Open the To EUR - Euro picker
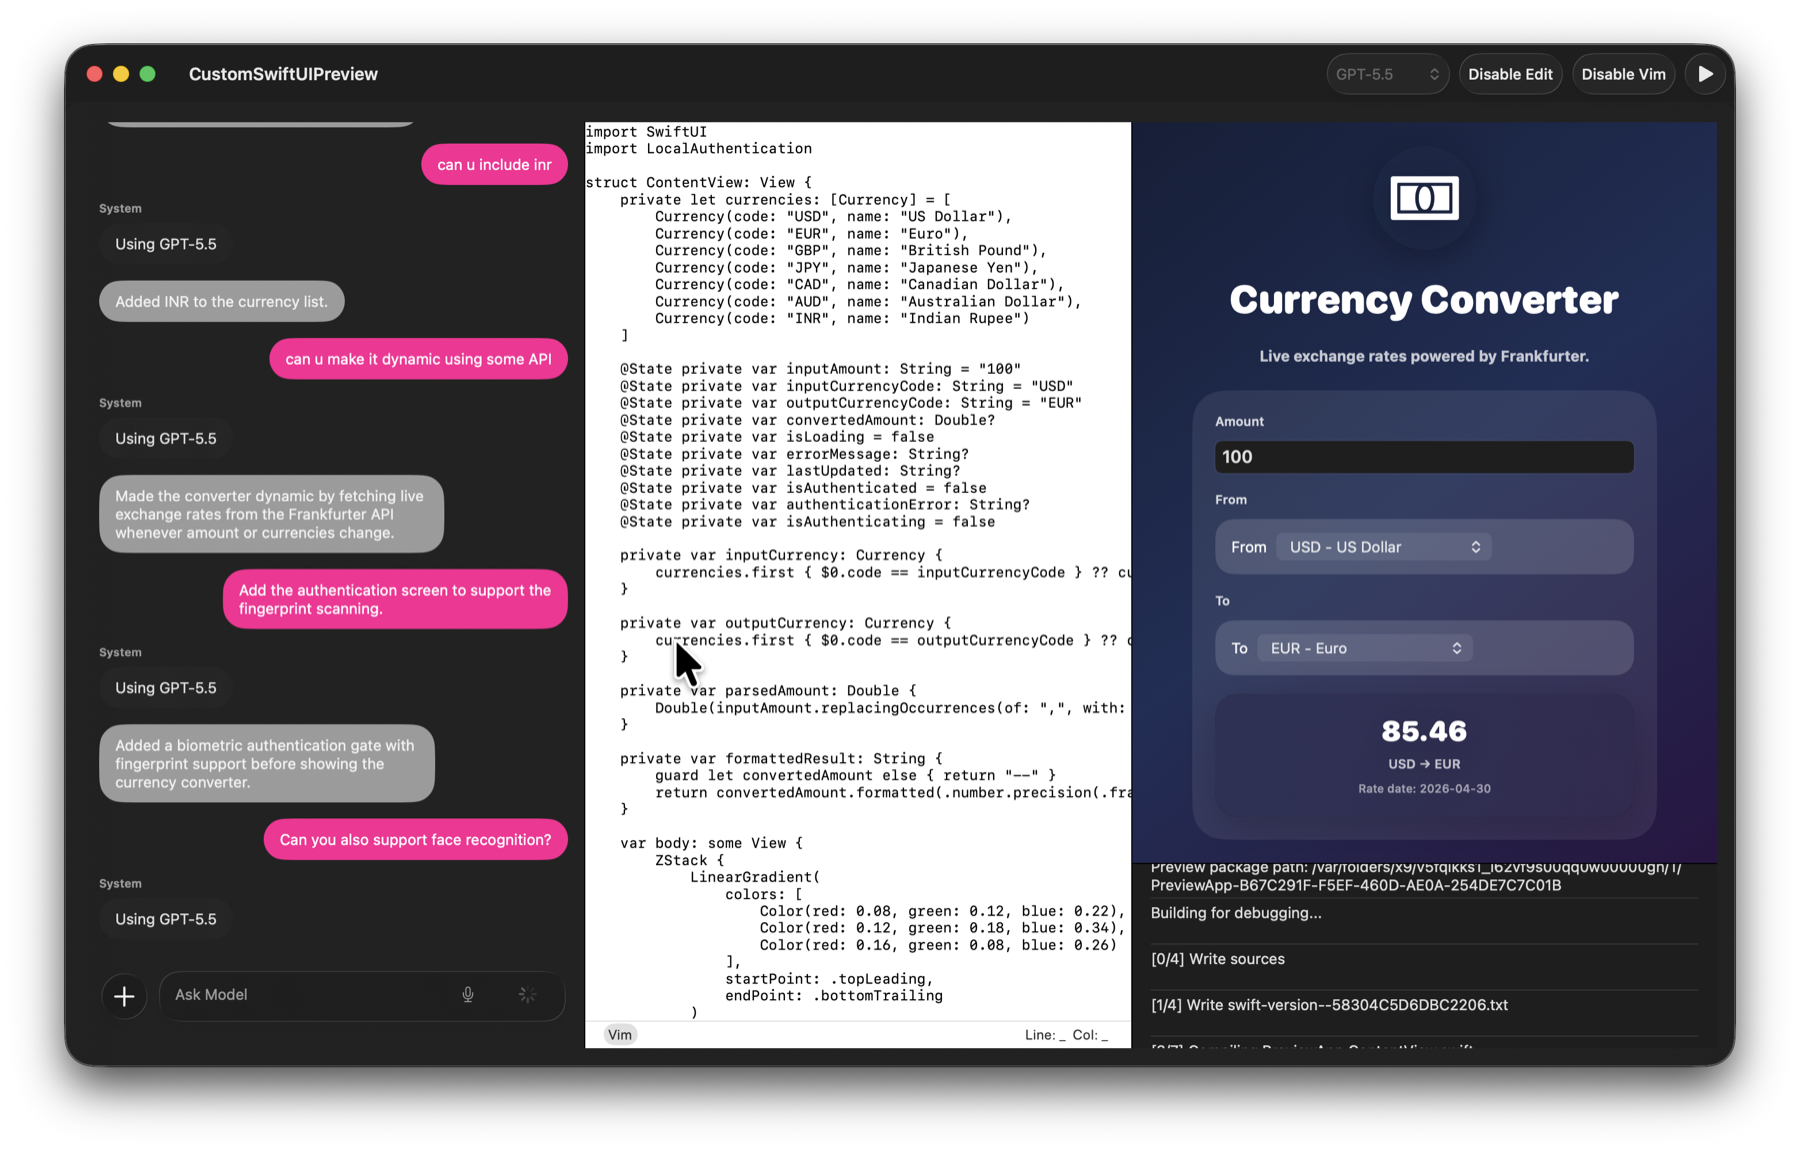This screenshot has height=1152, width=1800. [1364, 648]
